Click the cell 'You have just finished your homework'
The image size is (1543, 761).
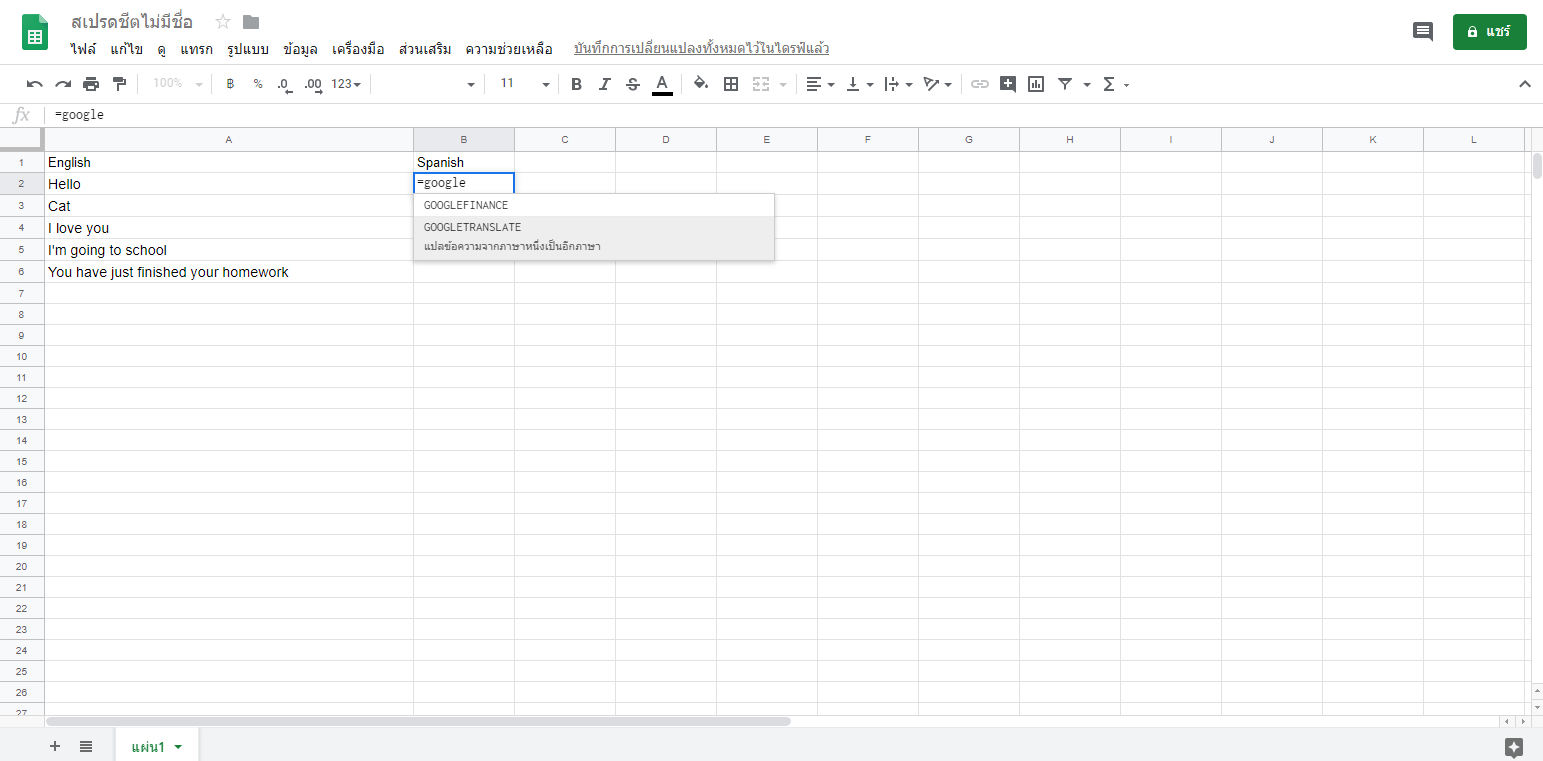[229, 272]
